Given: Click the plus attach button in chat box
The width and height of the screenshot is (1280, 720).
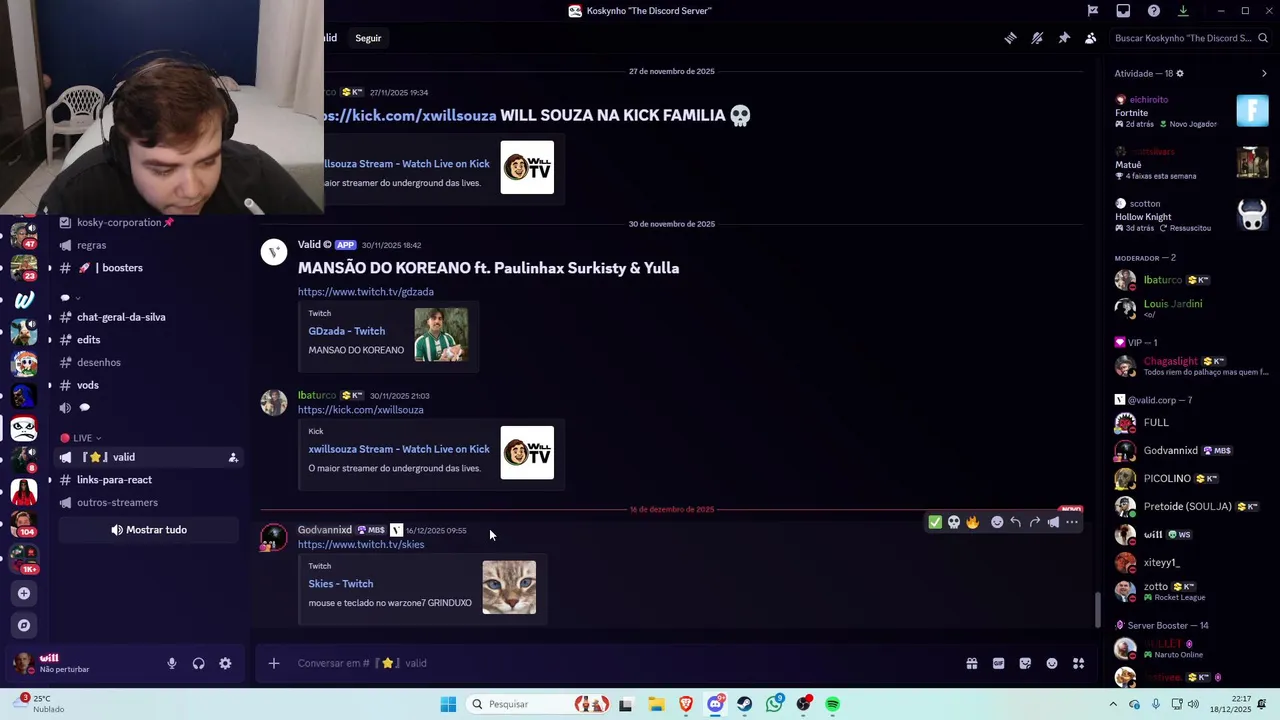Looking at the screenshot, I should click(273, 663).
